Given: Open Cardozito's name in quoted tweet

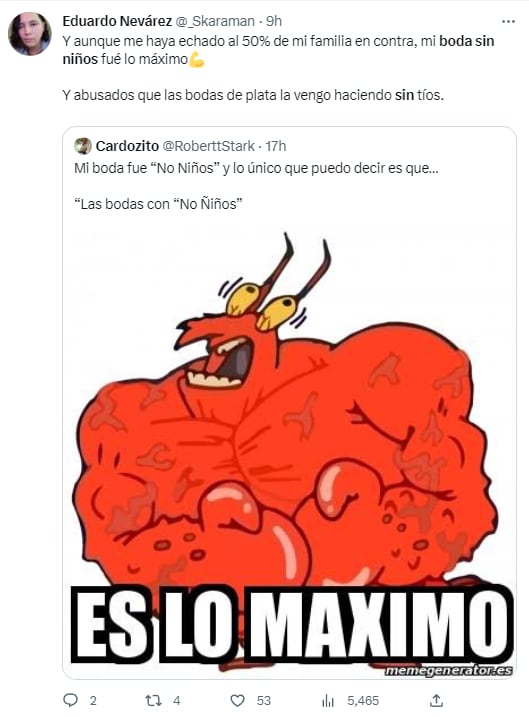Looking at the screenshot, I should pos(127,146).
